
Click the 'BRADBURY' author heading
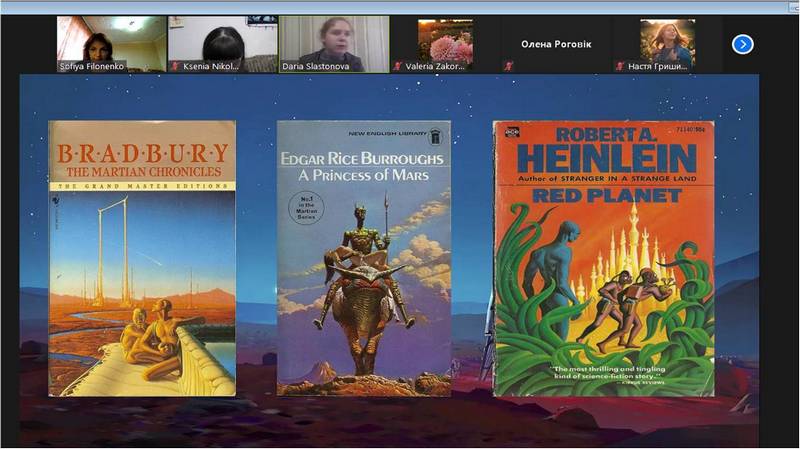pos(142,153)
